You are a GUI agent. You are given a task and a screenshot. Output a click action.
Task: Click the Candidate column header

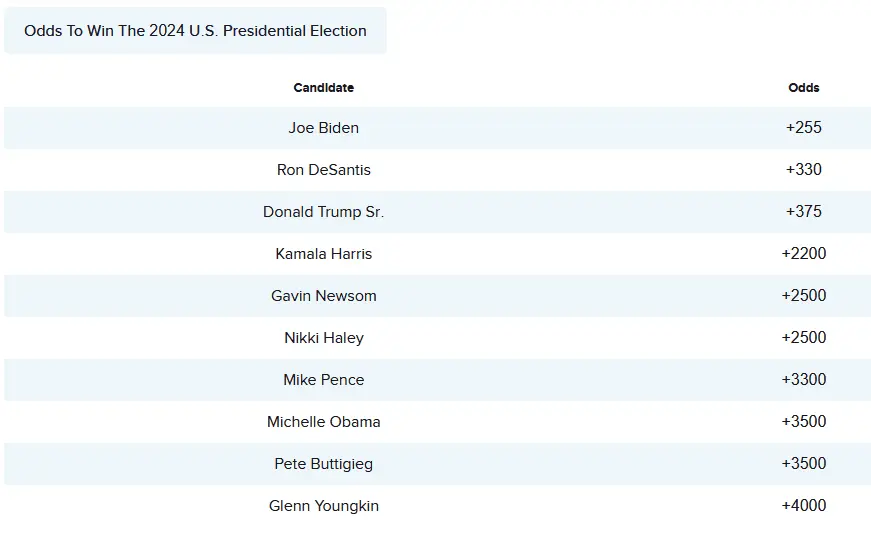click(x=323, y=88)
